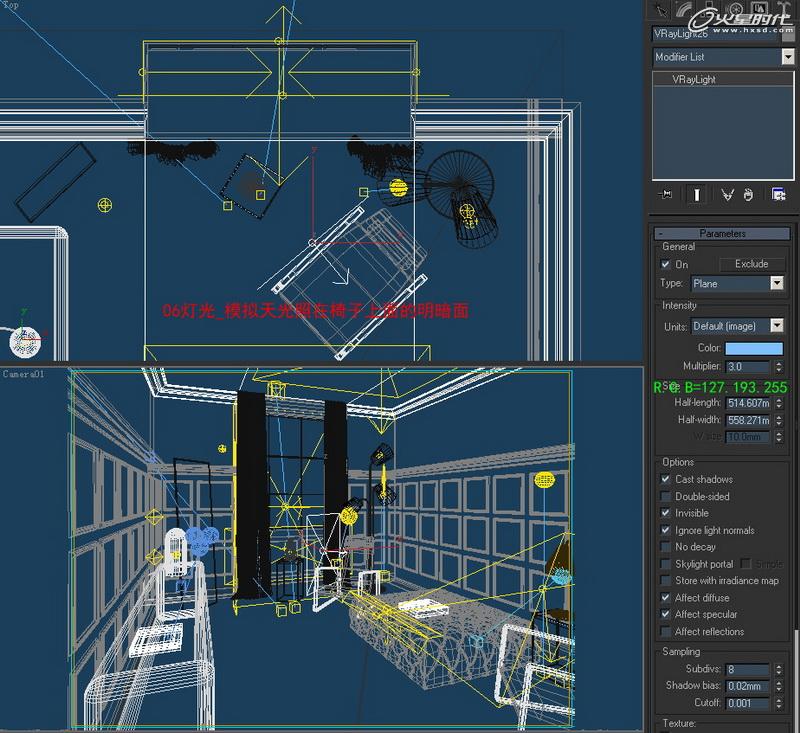Enable Affect reflections checkbox

pos(665,631)
